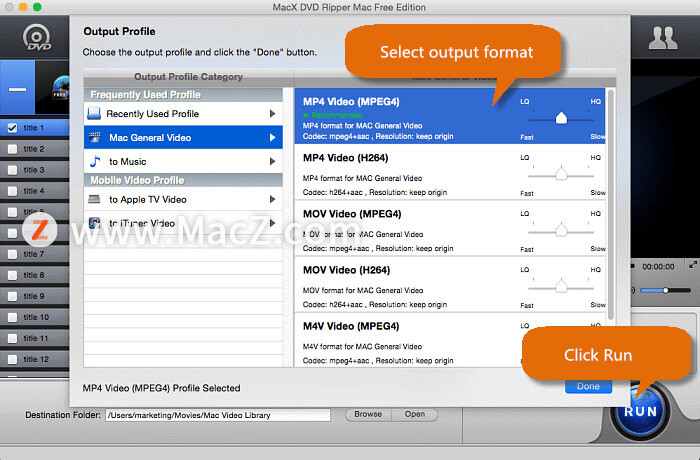
Task: Choose M4V Video (MPEG4) profile
Action: pyautogui.click(x=450, y=340)
